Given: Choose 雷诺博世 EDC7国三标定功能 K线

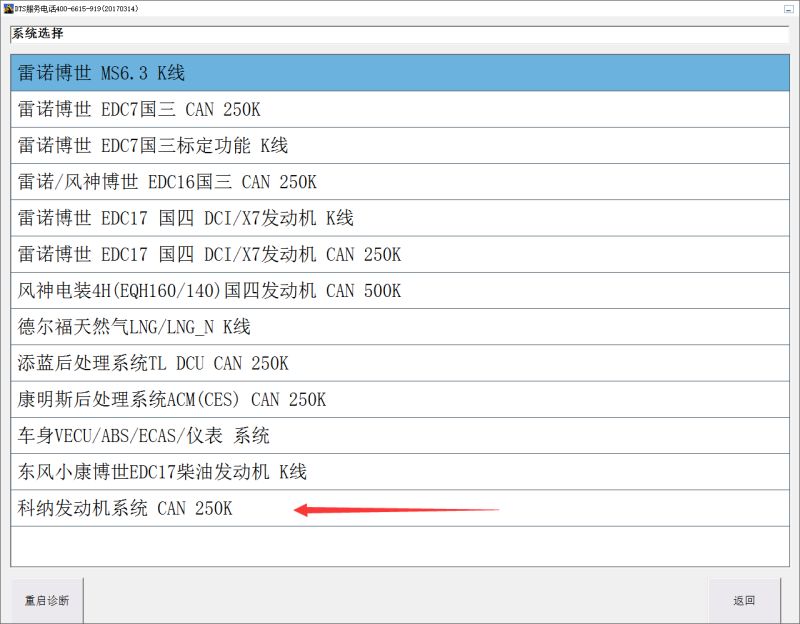Looking at the screenshot, I should (400, 146).
